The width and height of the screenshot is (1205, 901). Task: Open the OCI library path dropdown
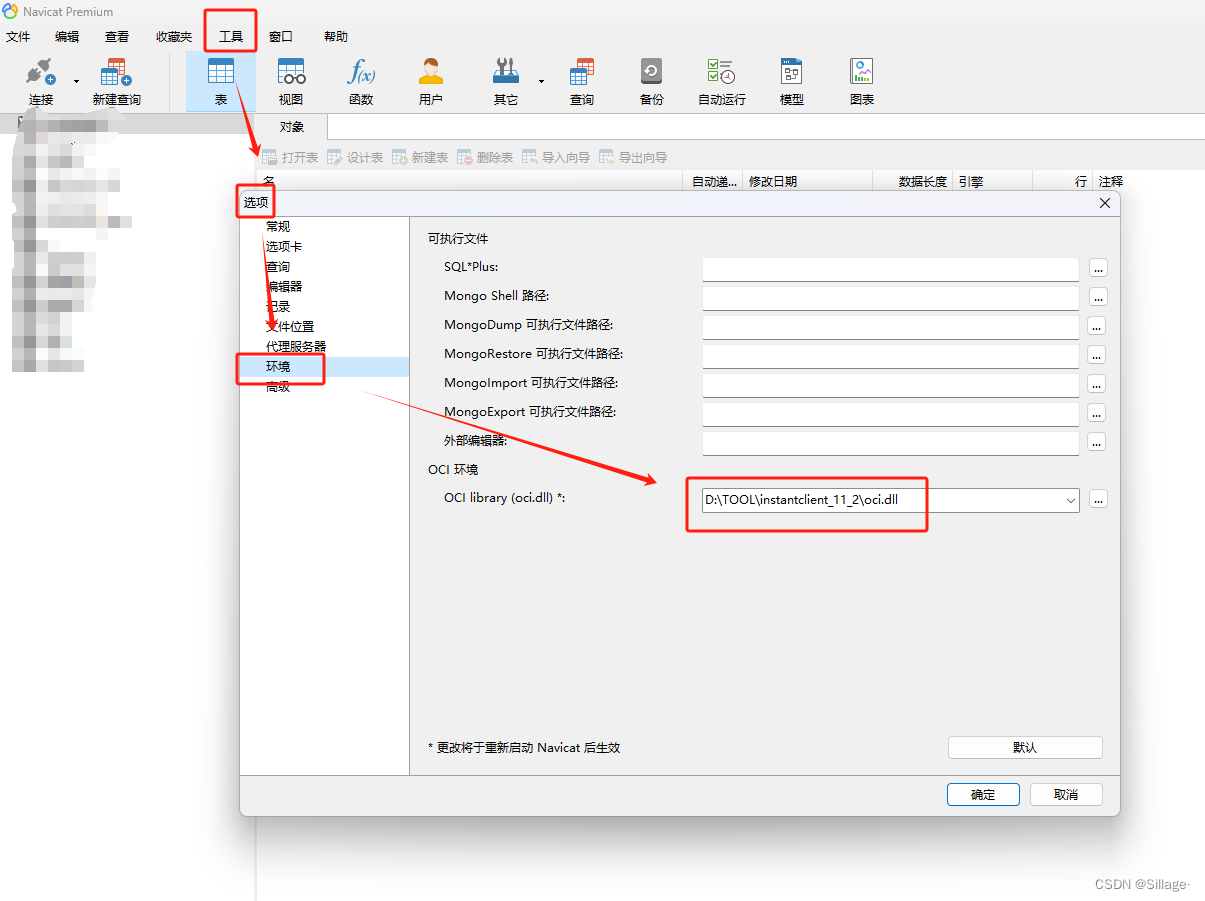(x=1070, y=499)
